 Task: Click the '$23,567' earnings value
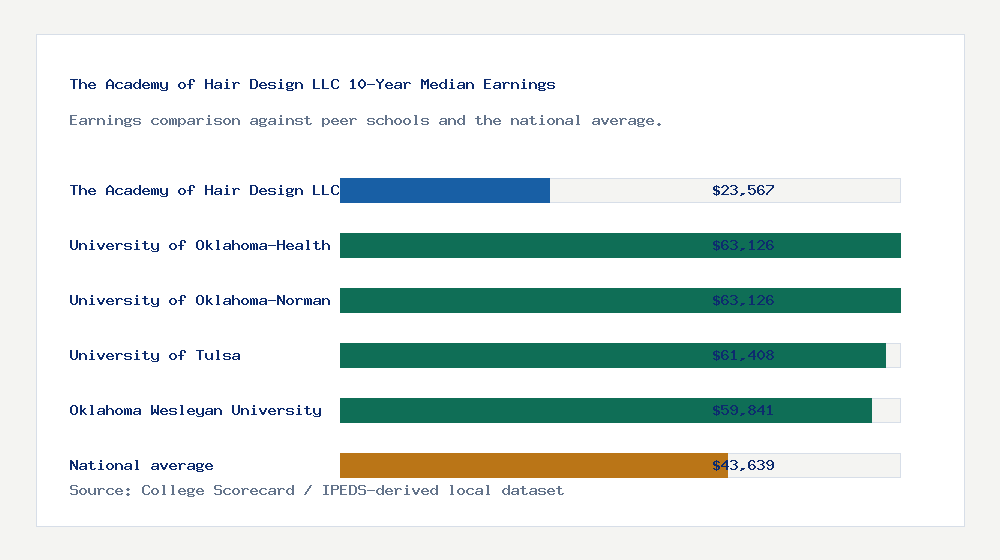click(x=743, y=190)
